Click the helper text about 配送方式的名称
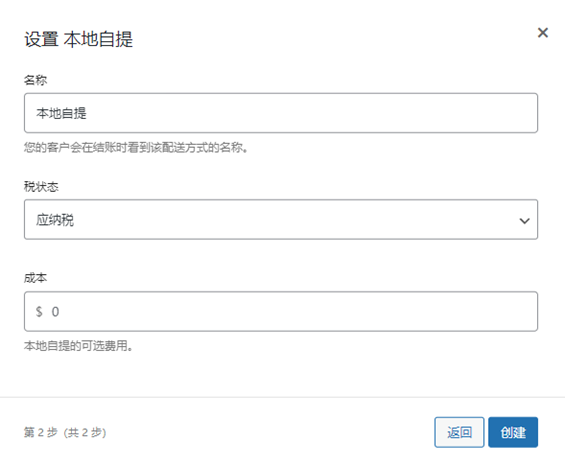 pyautogui.click(x=136, y=147)
